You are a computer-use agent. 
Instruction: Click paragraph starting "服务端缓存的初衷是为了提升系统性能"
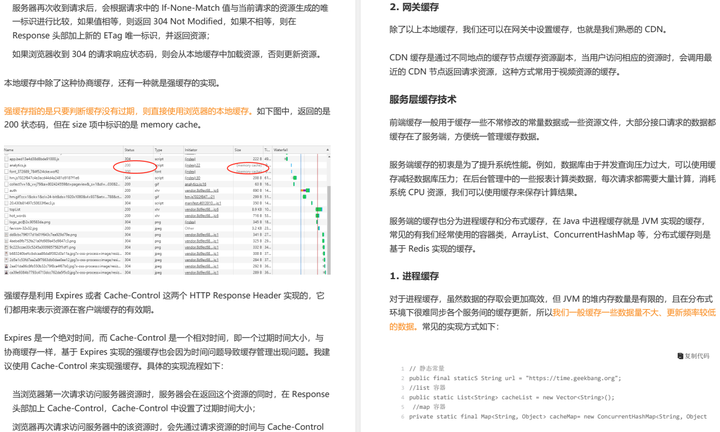[552, 179]
